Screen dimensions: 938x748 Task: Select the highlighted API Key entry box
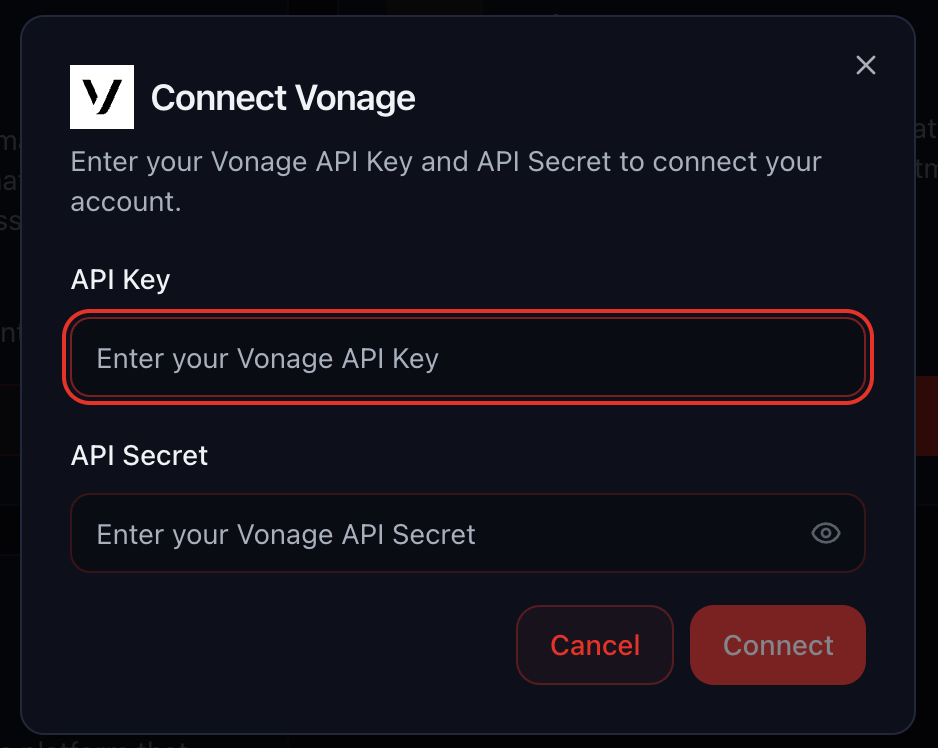[x=467, y=358]
